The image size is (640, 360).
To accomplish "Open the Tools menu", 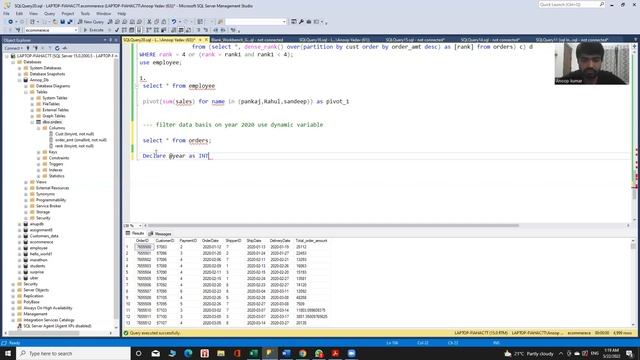I will pyautogui.click(x=85, y=13).
